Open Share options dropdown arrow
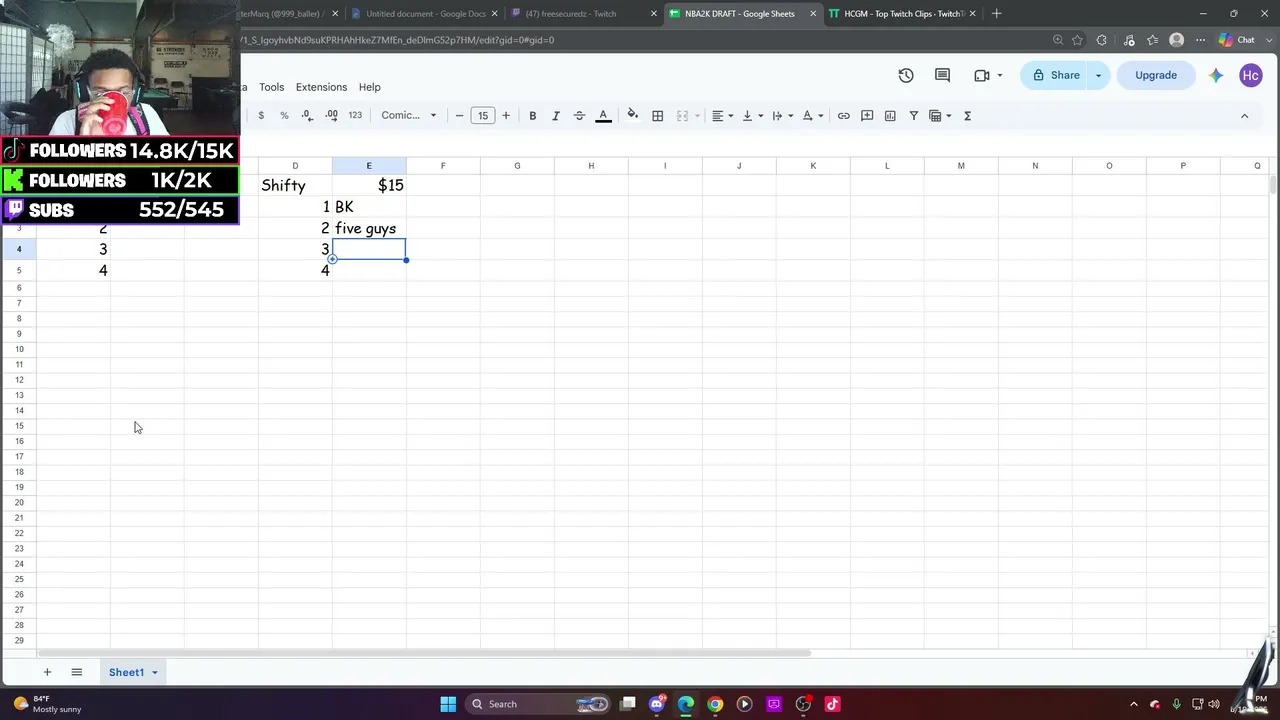 (1098, 75)
